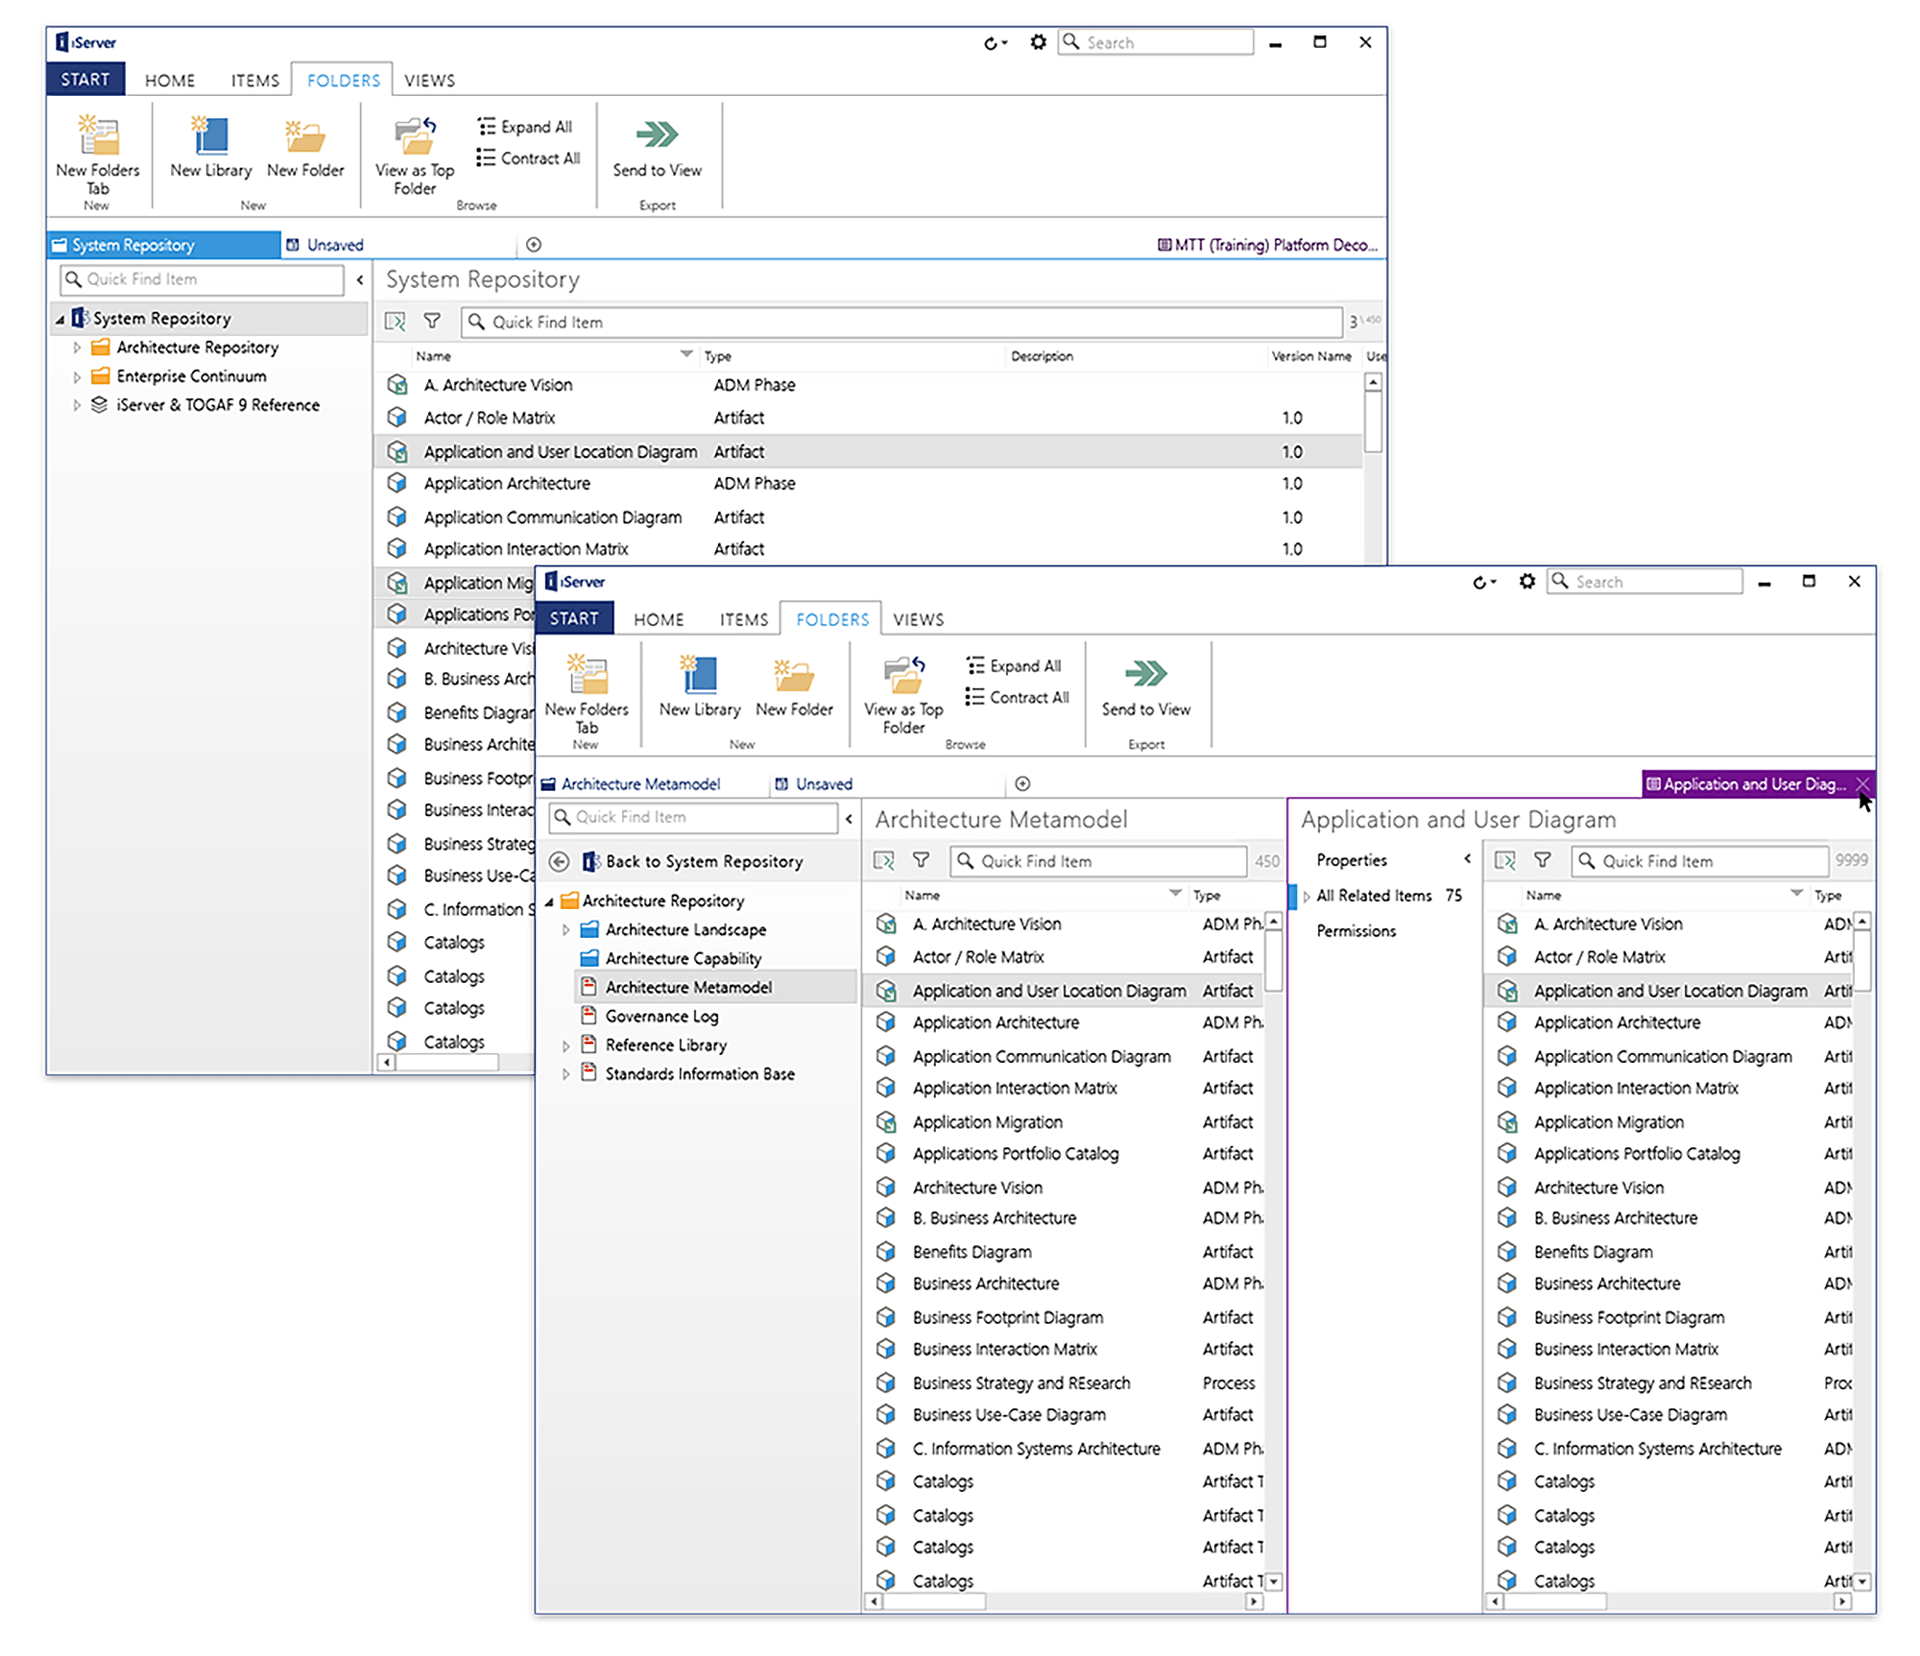
Task: Click Contract All in back window ribbon
Action: (528, 158)
